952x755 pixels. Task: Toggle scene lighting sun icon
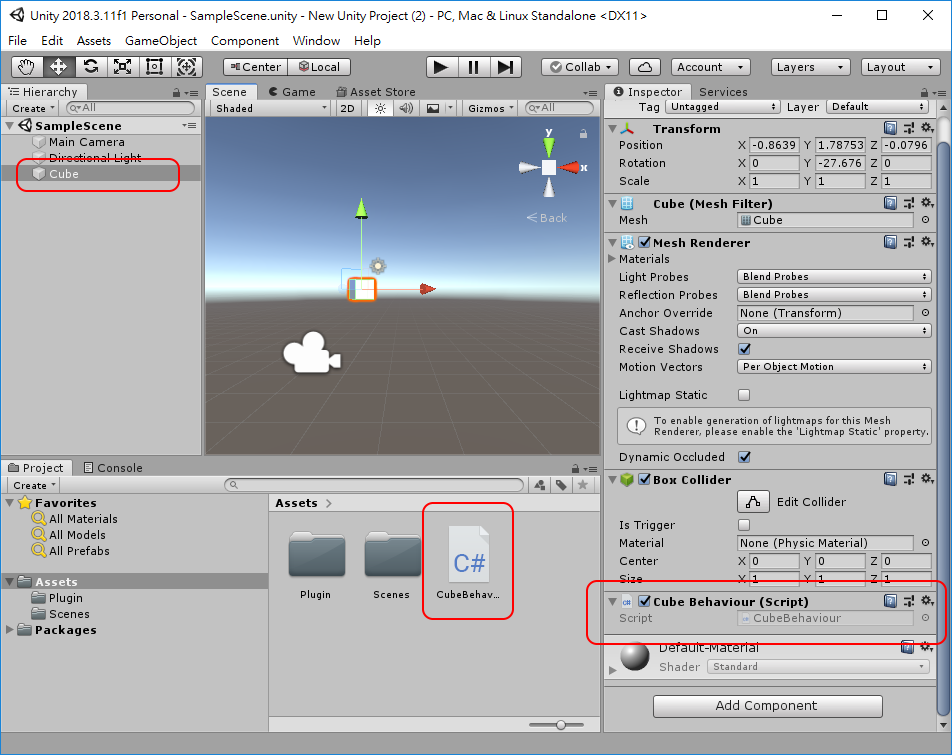(380, 108)
